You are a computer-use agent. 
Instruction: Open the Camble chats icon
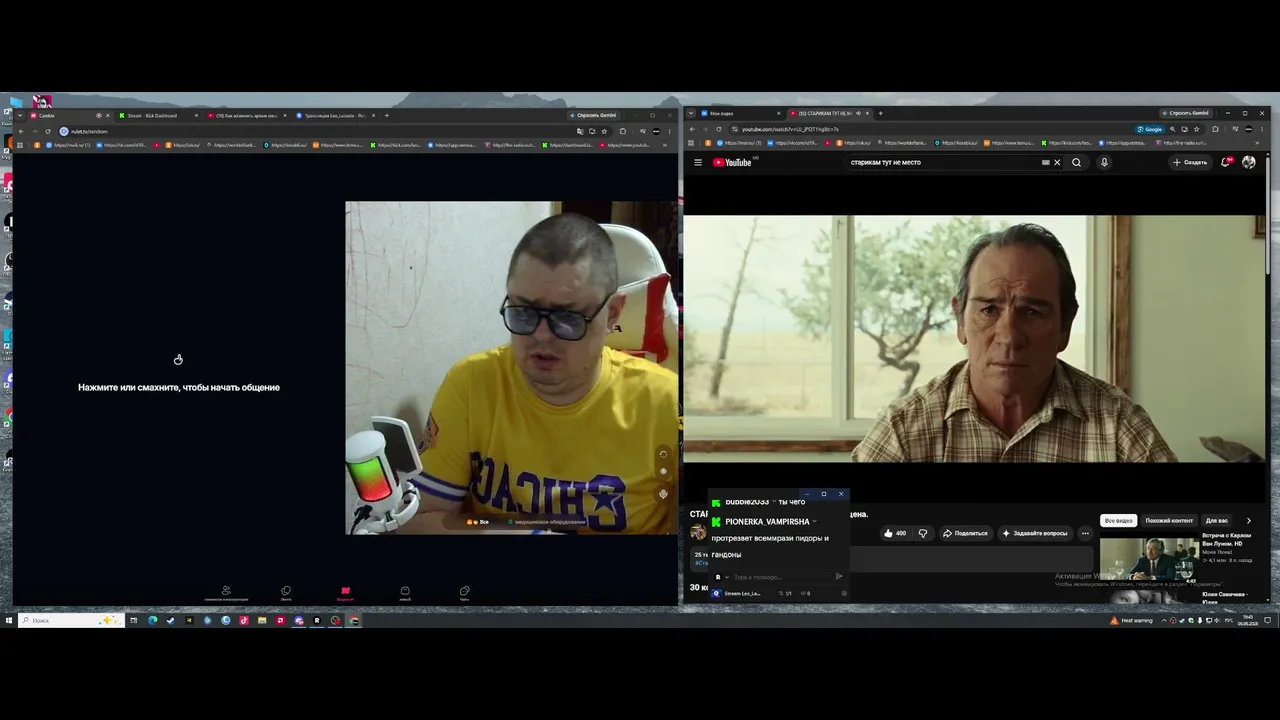pyautogui.click(x=464, y=592)
